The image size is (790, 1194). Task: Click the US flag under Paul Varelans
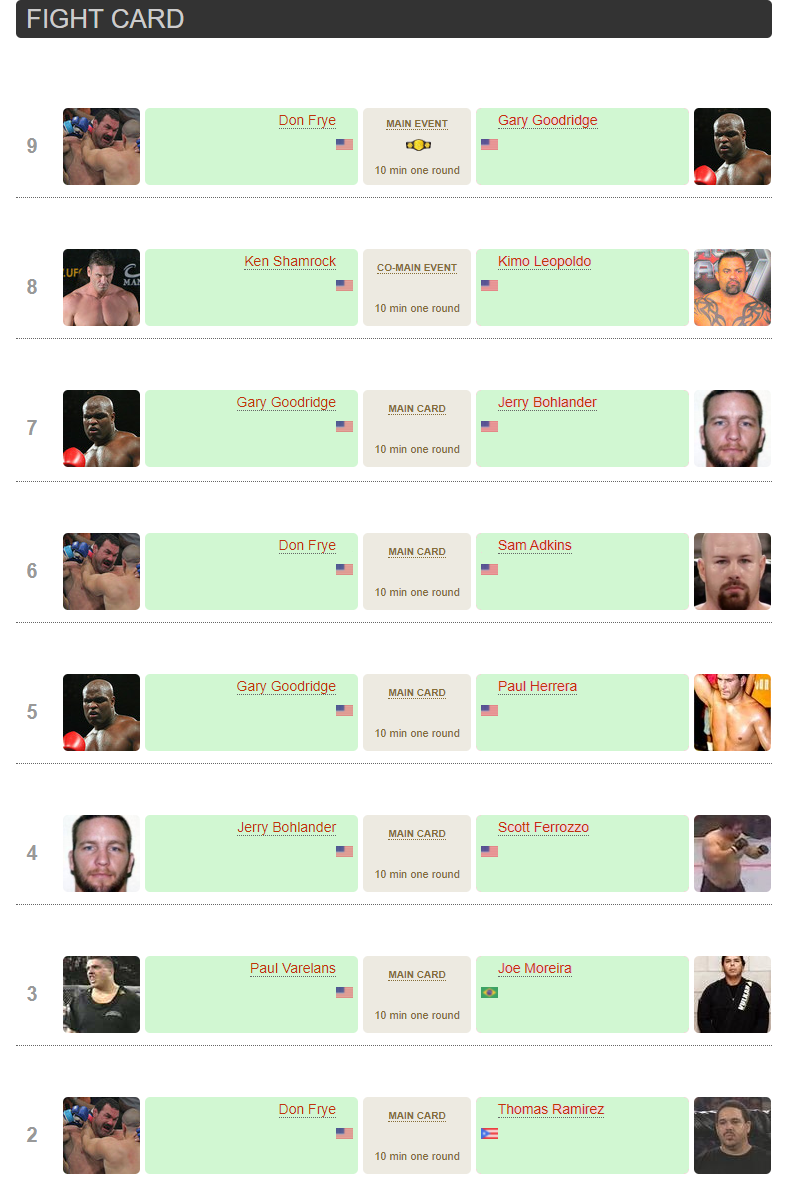pos(344,992)
